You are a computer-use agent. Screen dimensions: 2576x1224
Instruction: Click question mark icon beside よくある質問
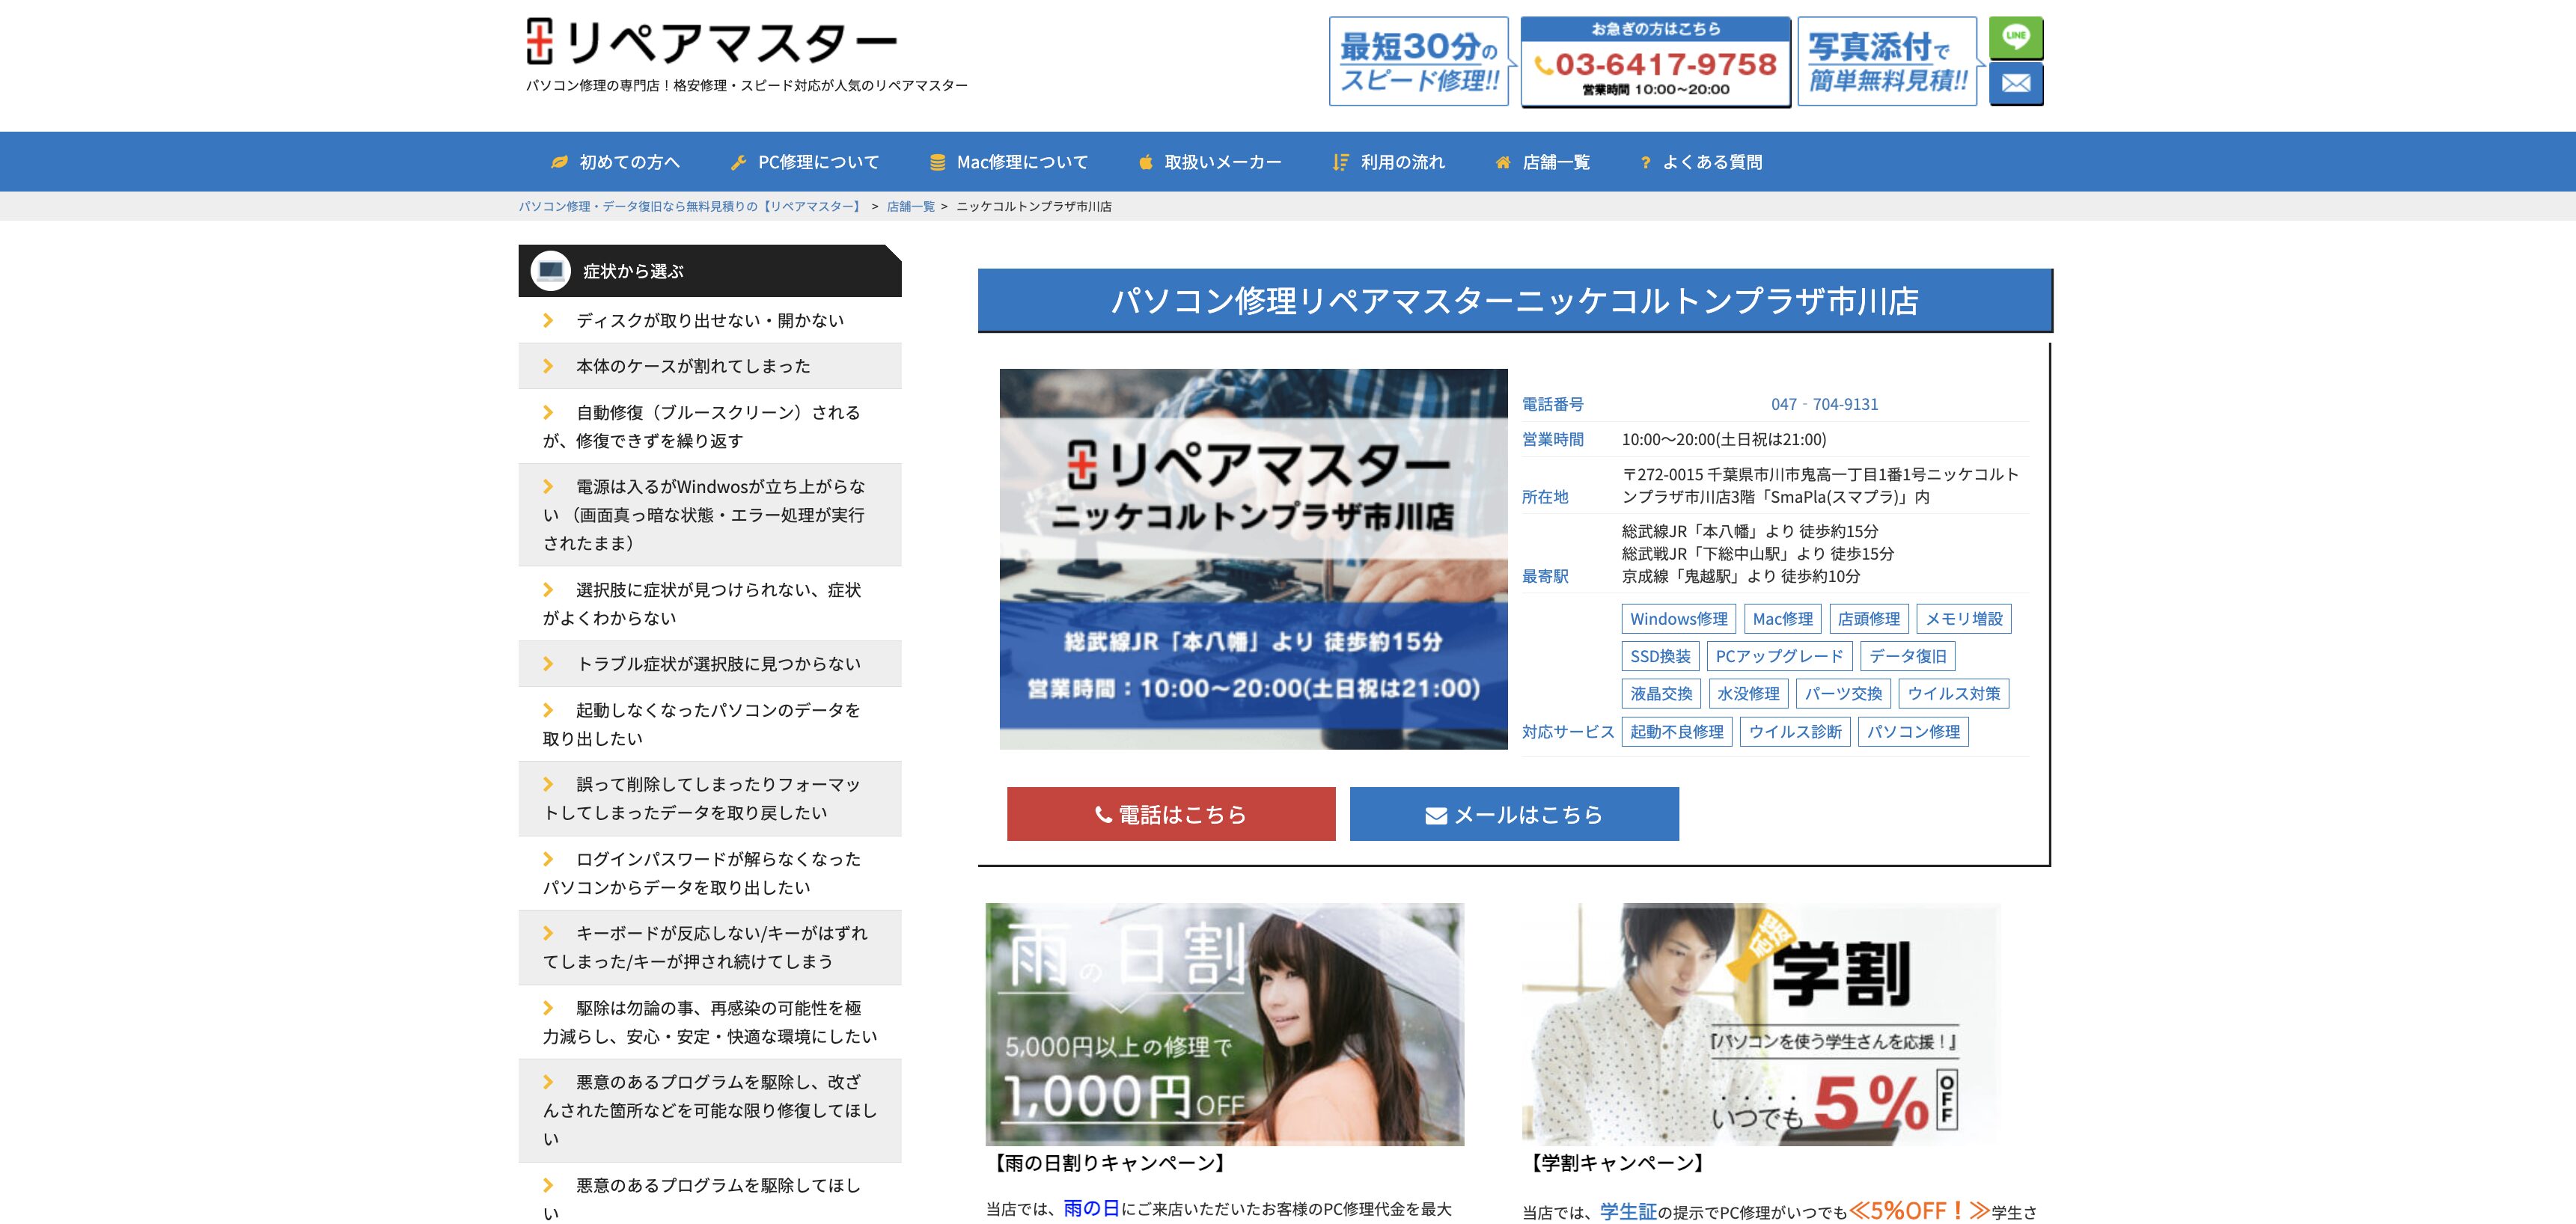tap(1645, 162)
